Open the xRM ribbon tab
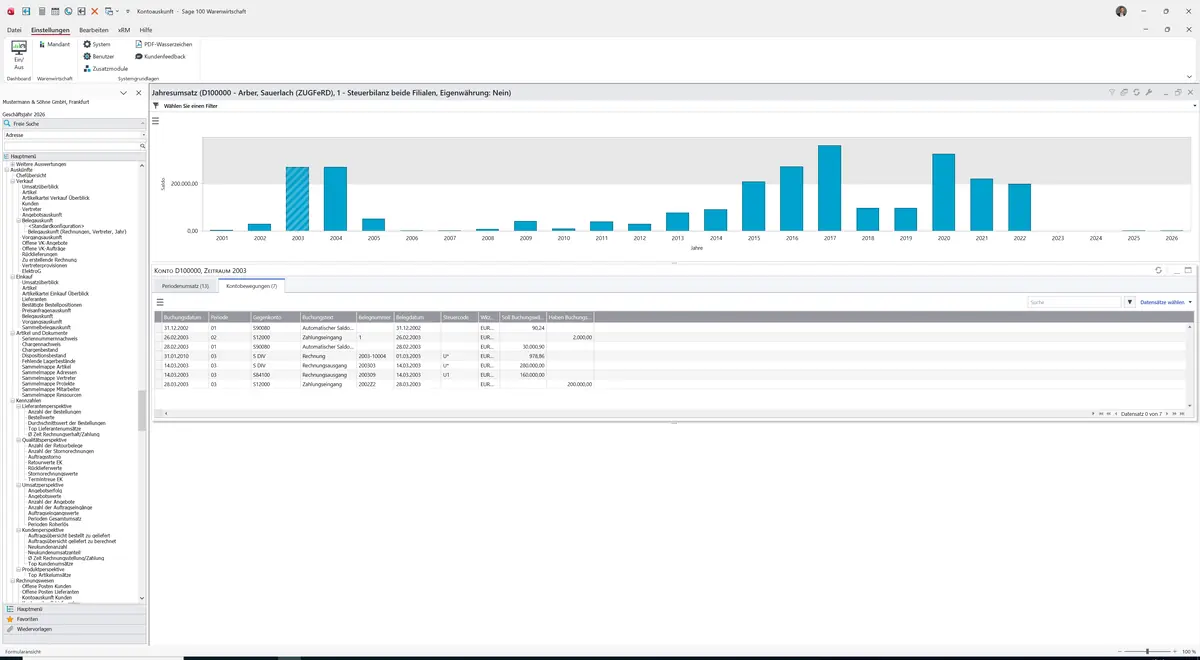This screenshot has width=1200, height=660. tap(124, 31)
